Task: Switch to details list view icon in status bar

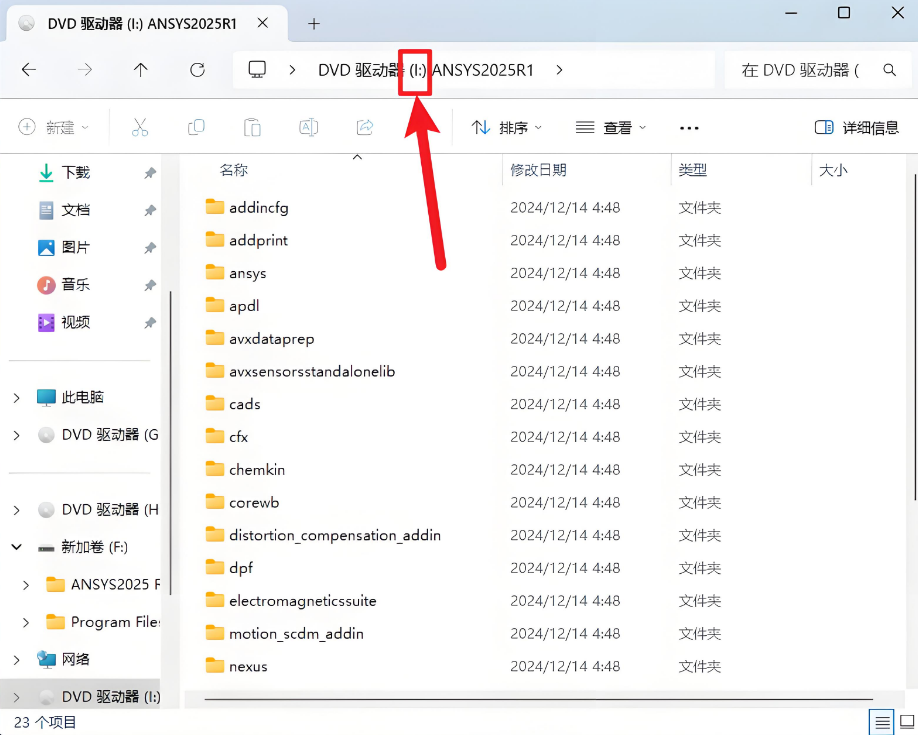Action: pos(882,722)
